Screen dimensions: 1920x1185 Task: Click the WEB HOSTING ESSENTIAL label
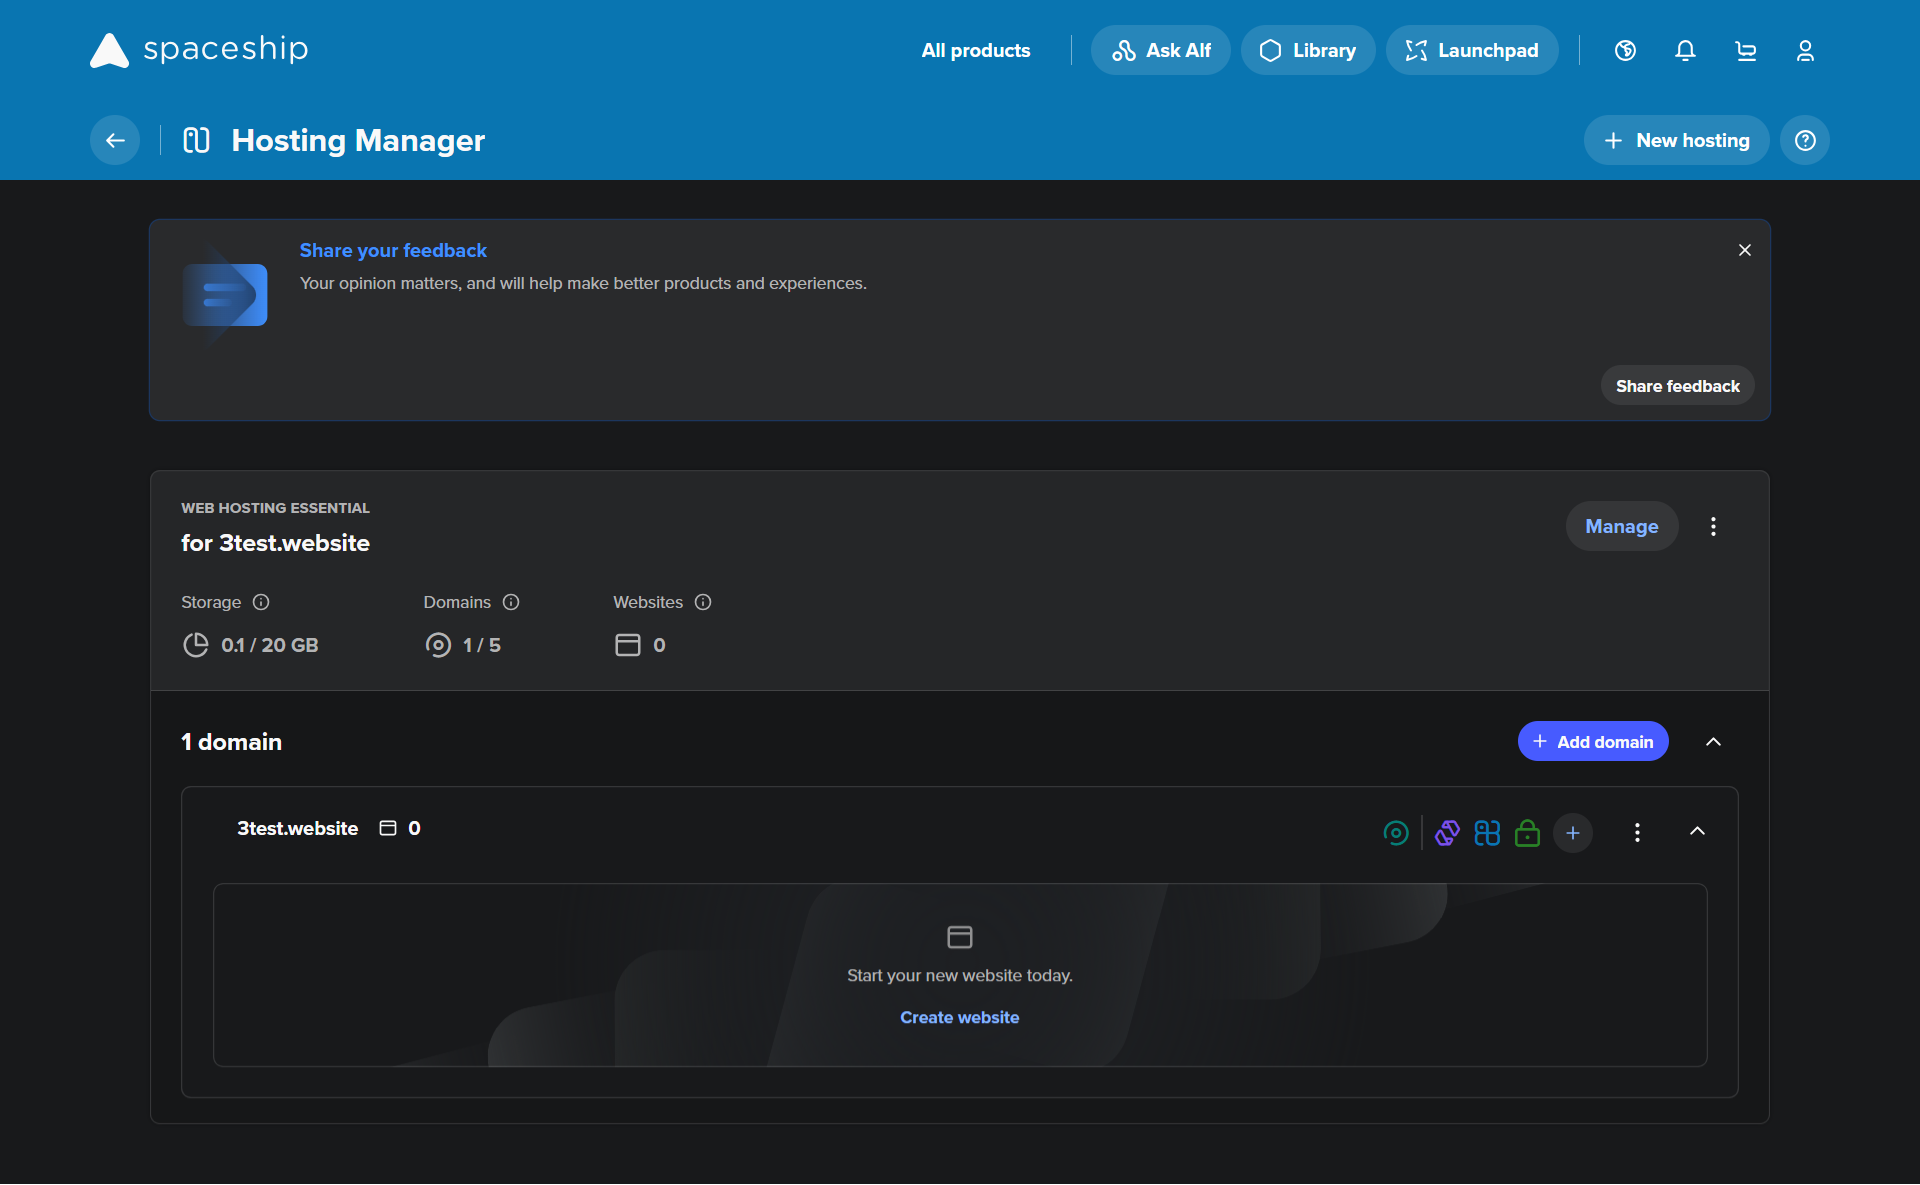coord(275,508)
